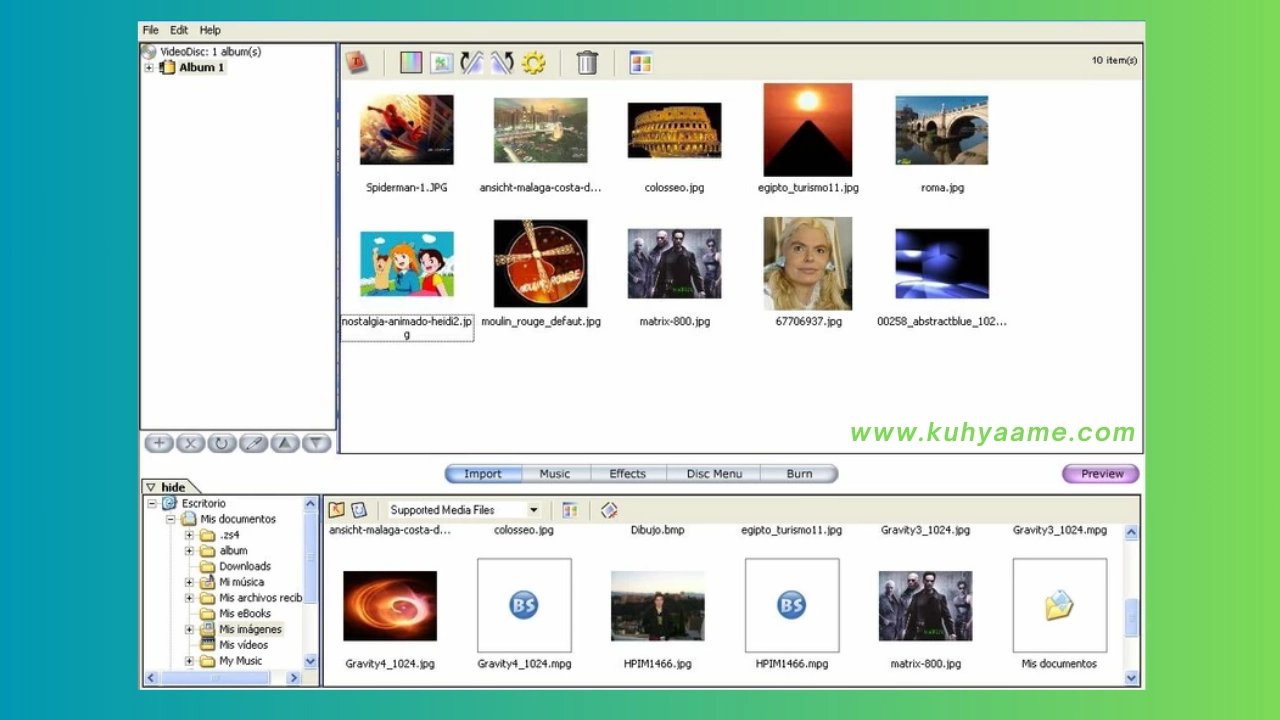
Task: Click the trash can delete icon
Action: pos(587,63)
